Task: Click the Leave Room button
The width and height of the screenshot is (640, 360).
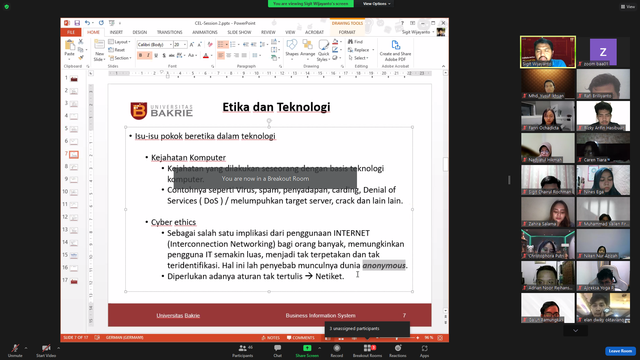Action: [x=620, y=351]
